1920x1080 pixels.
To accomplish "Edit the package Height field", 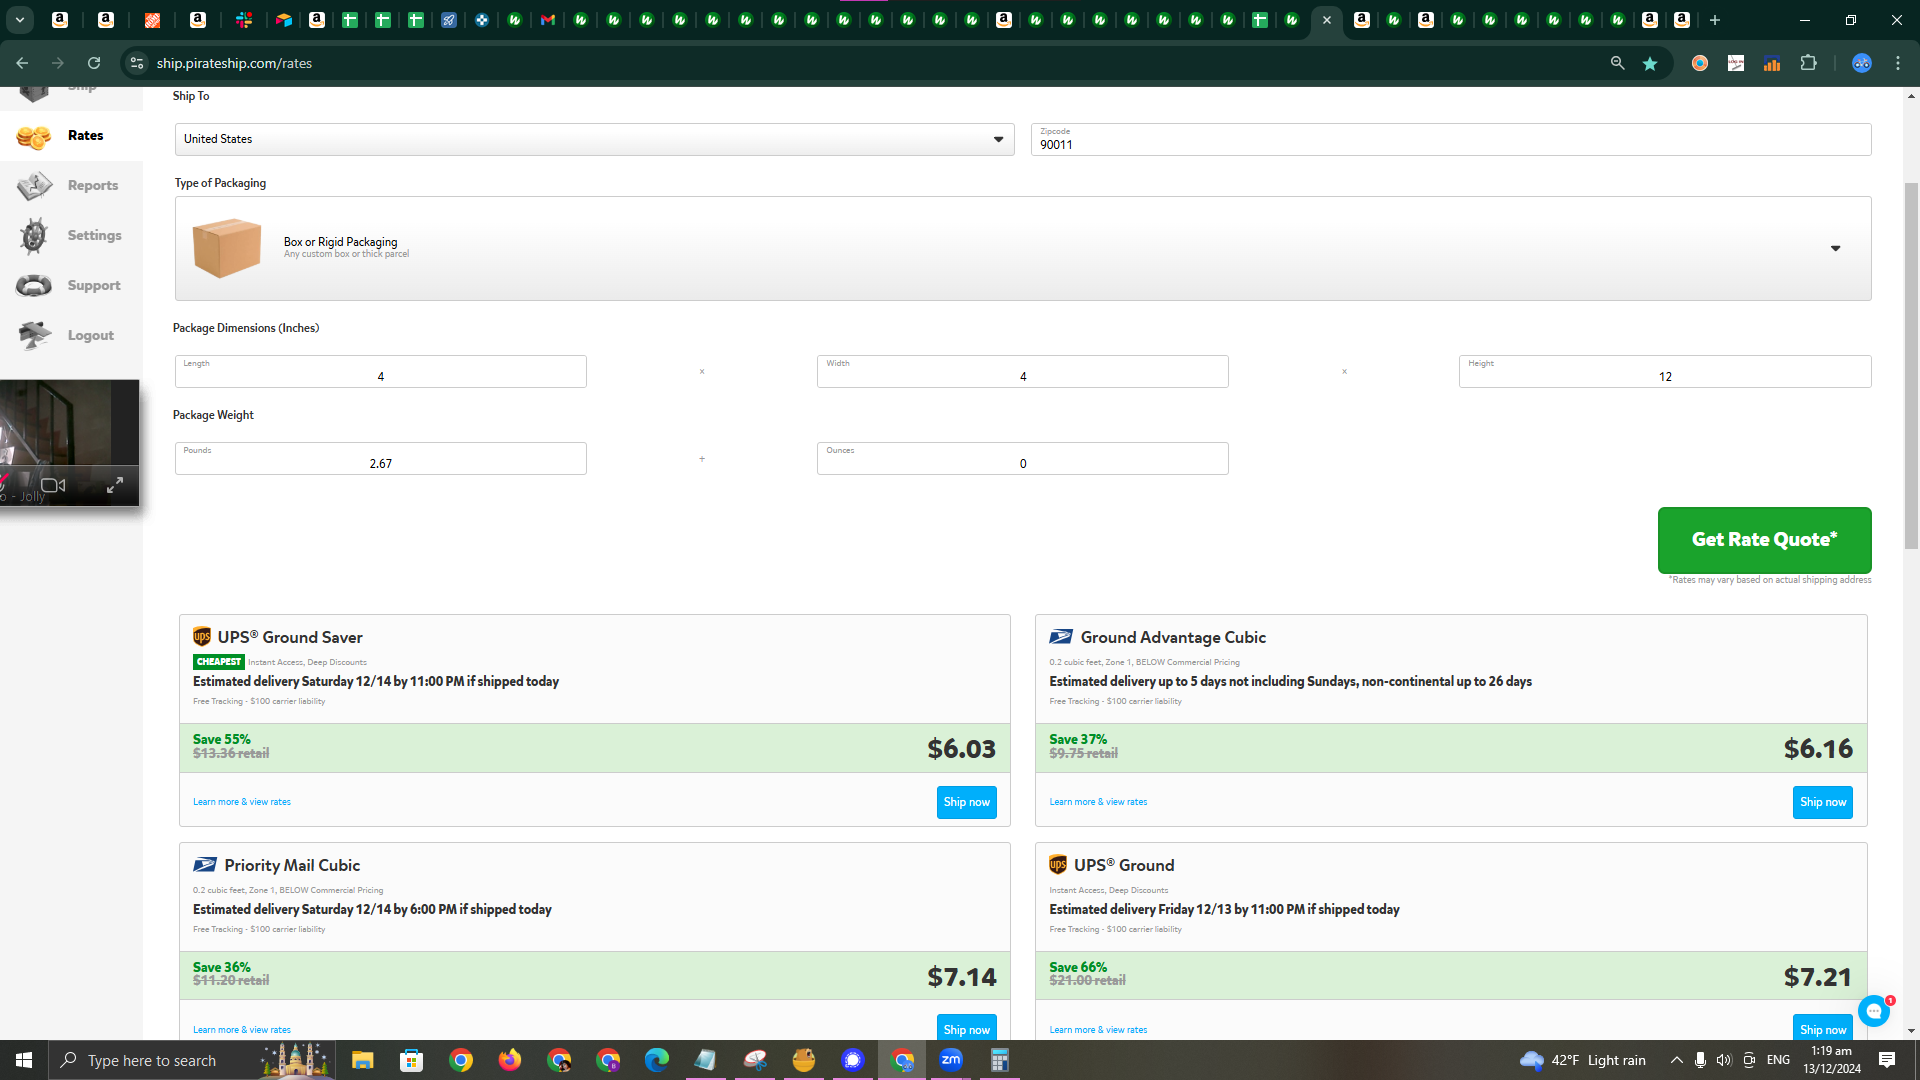I will [1665, 371].
